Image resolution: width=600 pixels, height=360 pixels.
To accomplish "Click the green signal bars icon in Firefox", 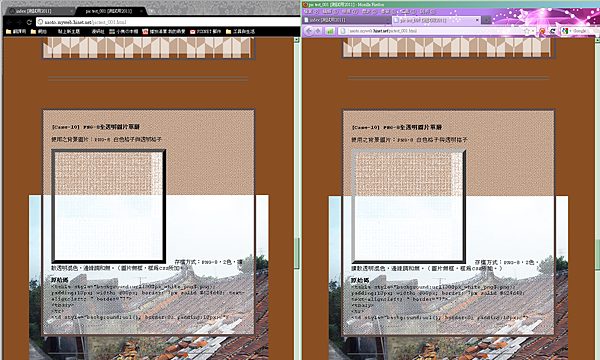I will point(330,31).
